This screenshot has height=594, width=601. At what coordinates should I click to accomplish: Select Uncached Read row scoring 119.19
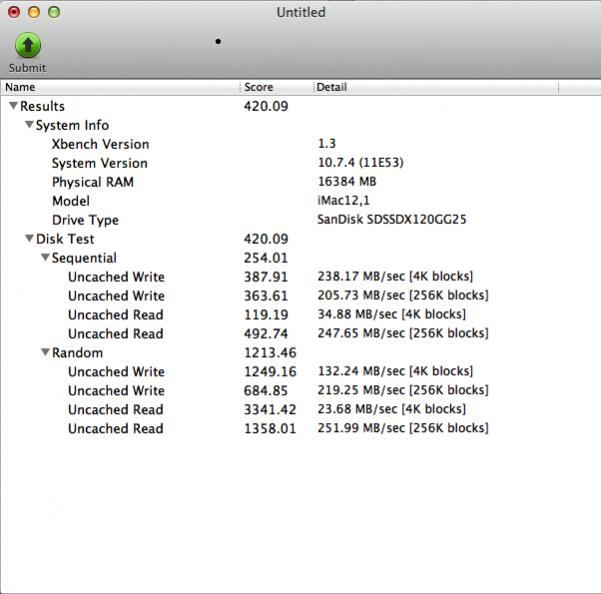pyautogui.click(x=300, y=315)
